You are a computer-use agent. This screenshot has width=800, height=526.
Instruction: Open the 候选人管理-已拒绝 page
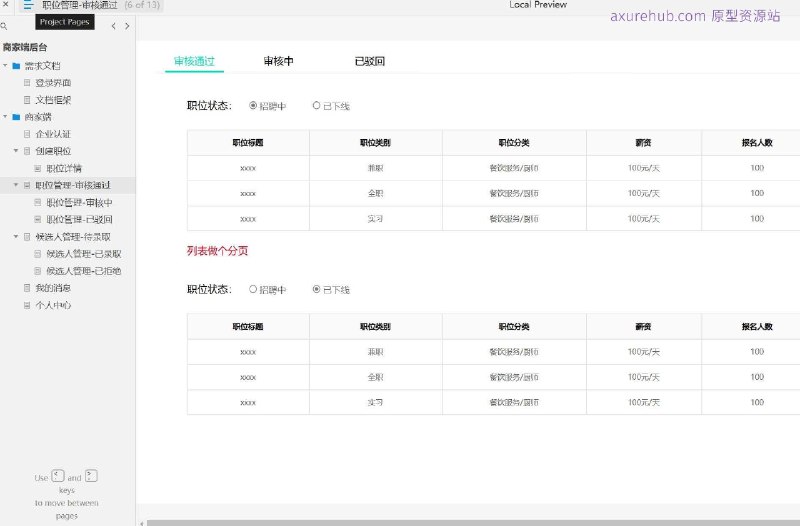tap(84, 271)
